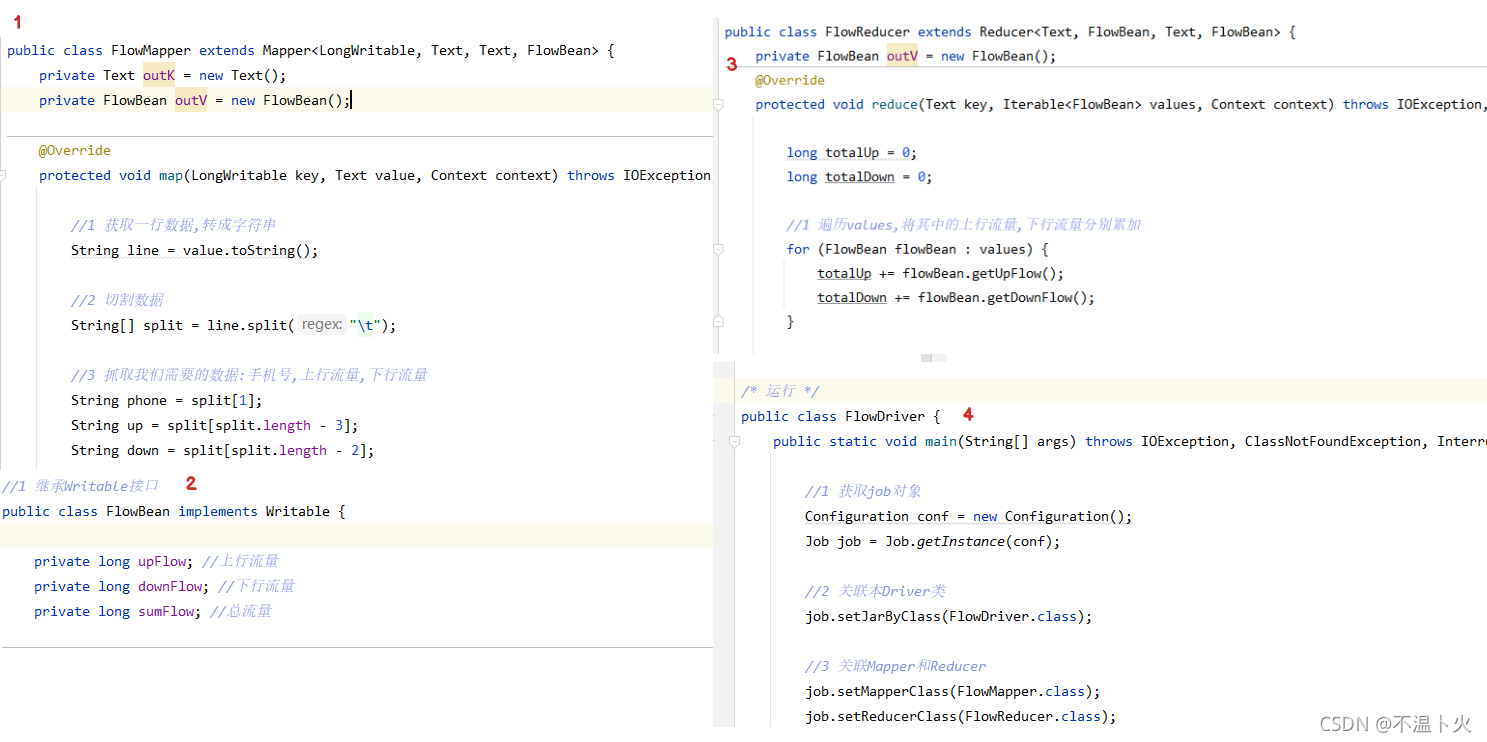Click the line 'String phone = split[1];'
The image size is (1487, 742).
[167, 400]
